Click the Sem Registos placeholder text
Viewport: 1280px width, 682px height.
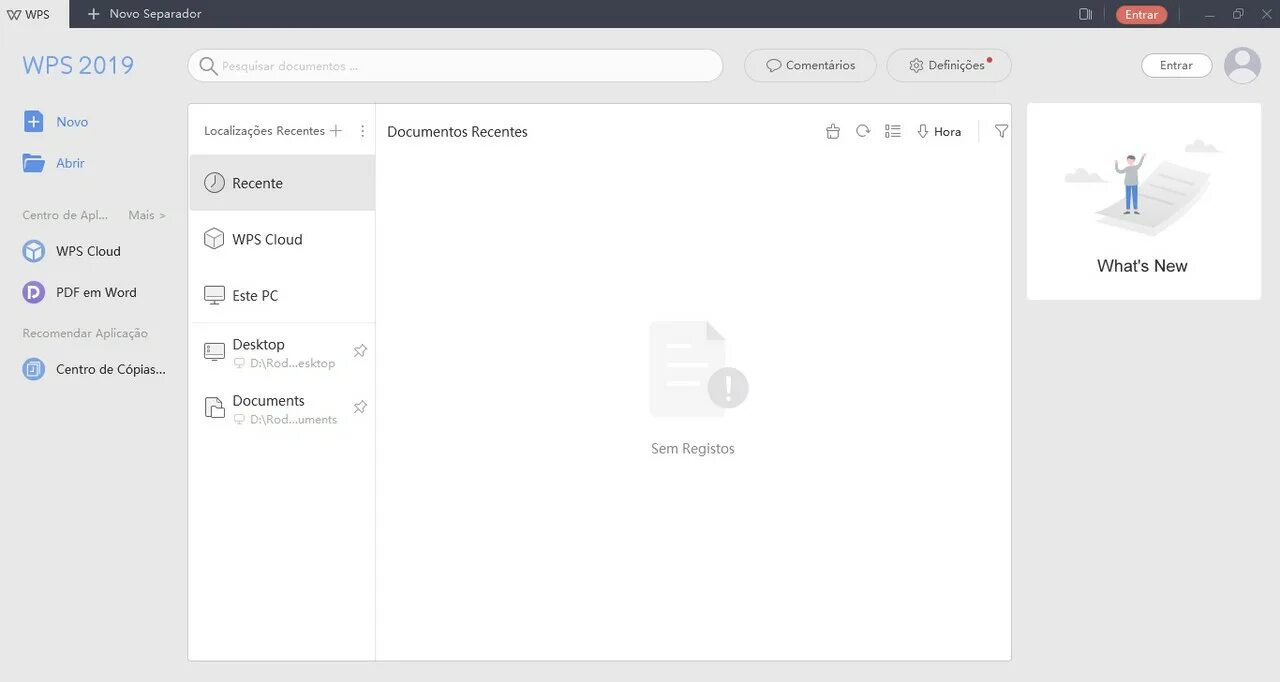(x=693, y=449)
